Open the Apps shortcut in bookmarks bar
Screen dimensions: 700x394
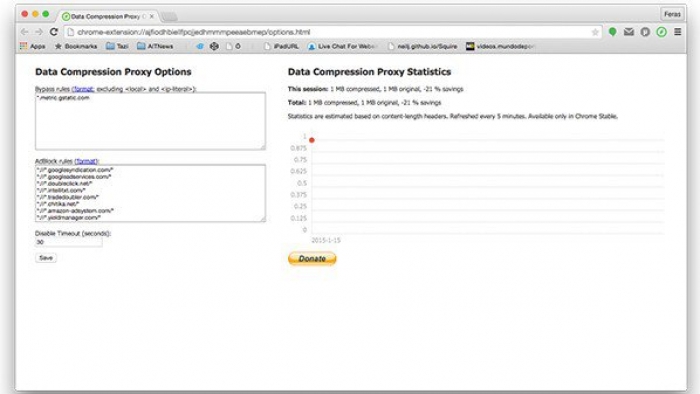point(33,46)
